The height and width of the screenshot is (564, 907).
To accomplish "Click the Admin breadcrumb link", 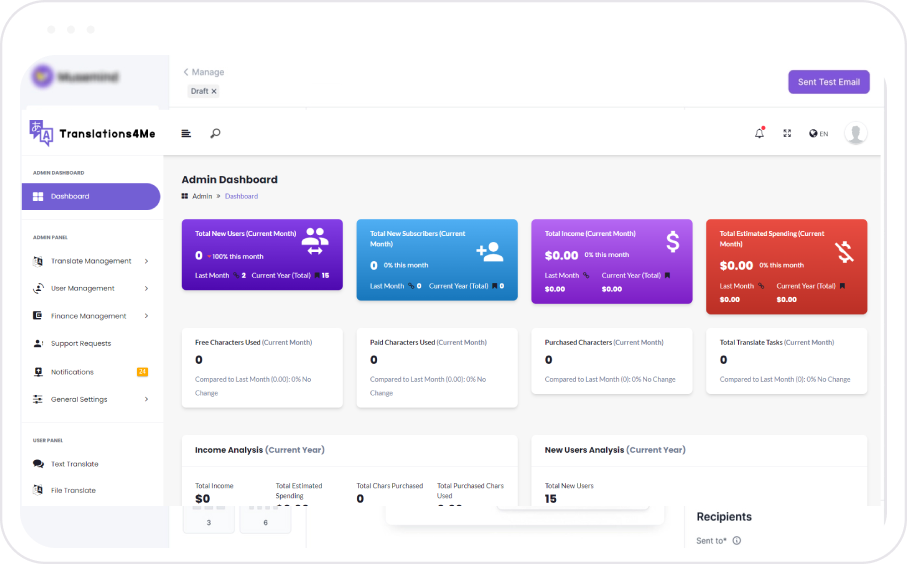I will [x=202, y=196].
